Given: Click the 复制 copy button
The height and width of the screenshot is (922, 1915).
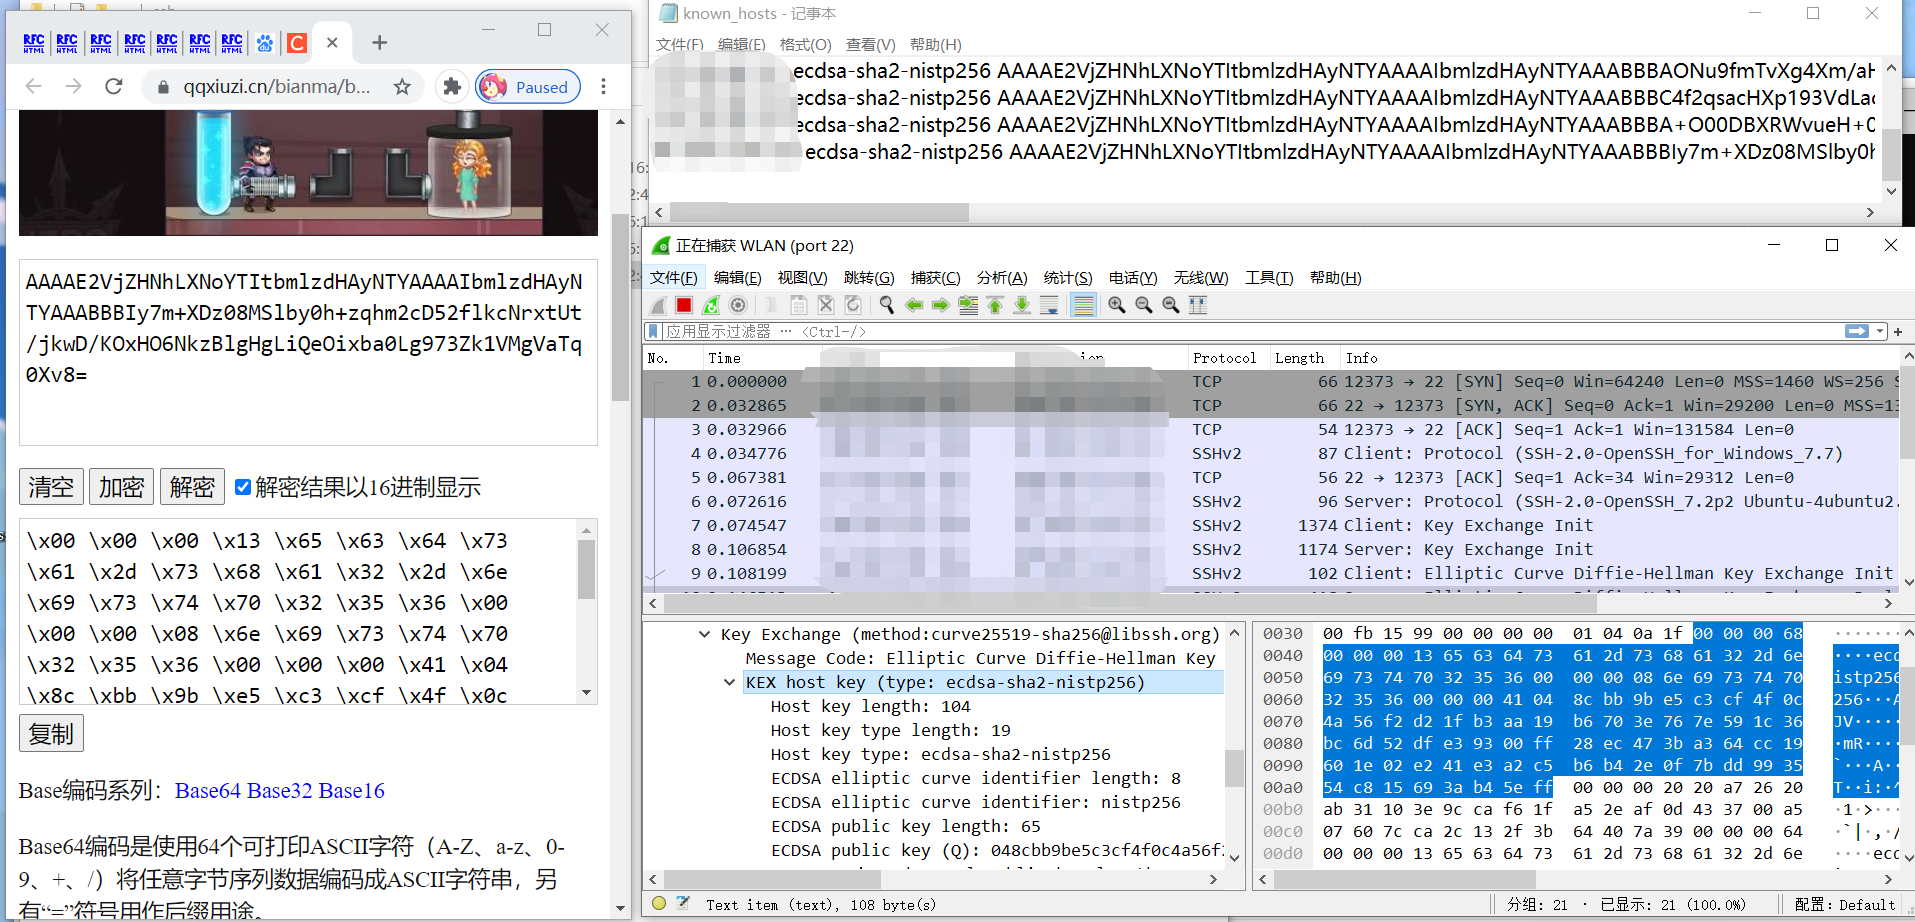Looking at the screenshot, I should 51,734.
